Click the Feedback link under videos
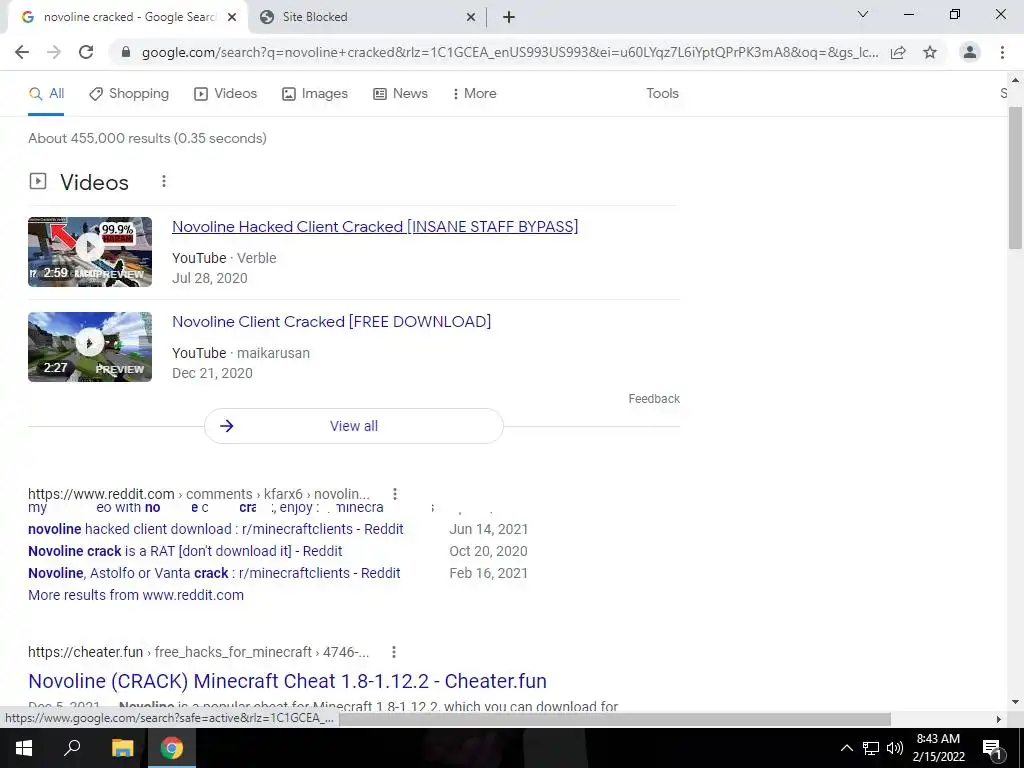Viewport: 1024px width, 768px height. click(654, 398)
